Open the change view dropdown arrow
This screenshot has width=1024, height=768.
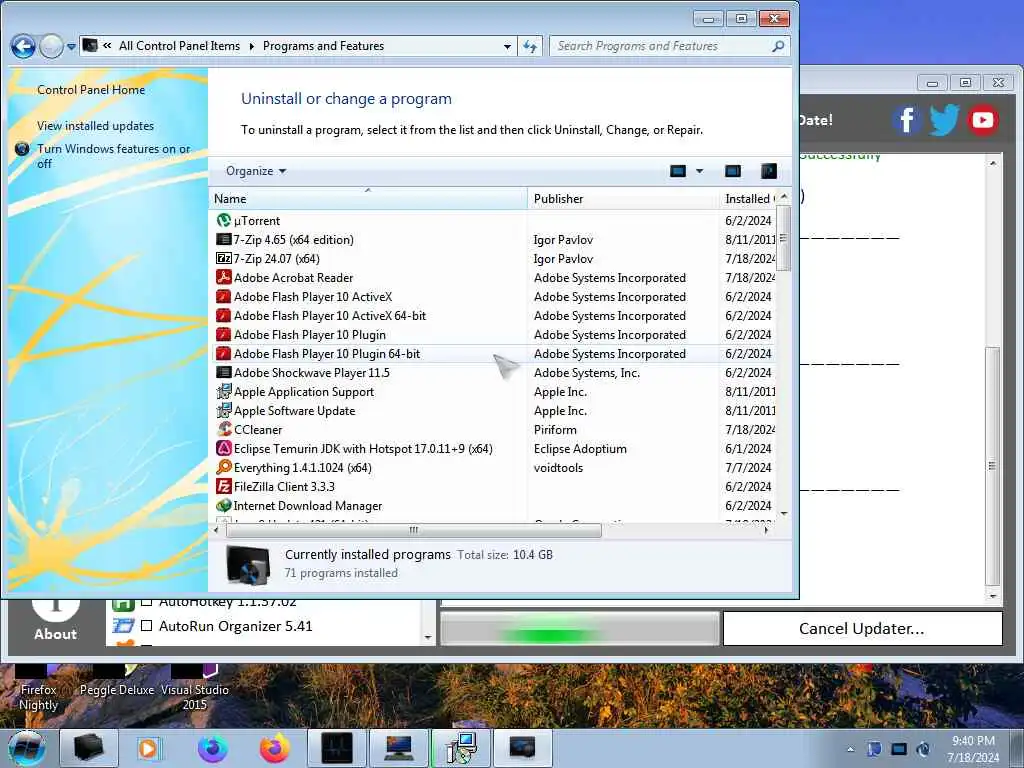click(699, 171)
